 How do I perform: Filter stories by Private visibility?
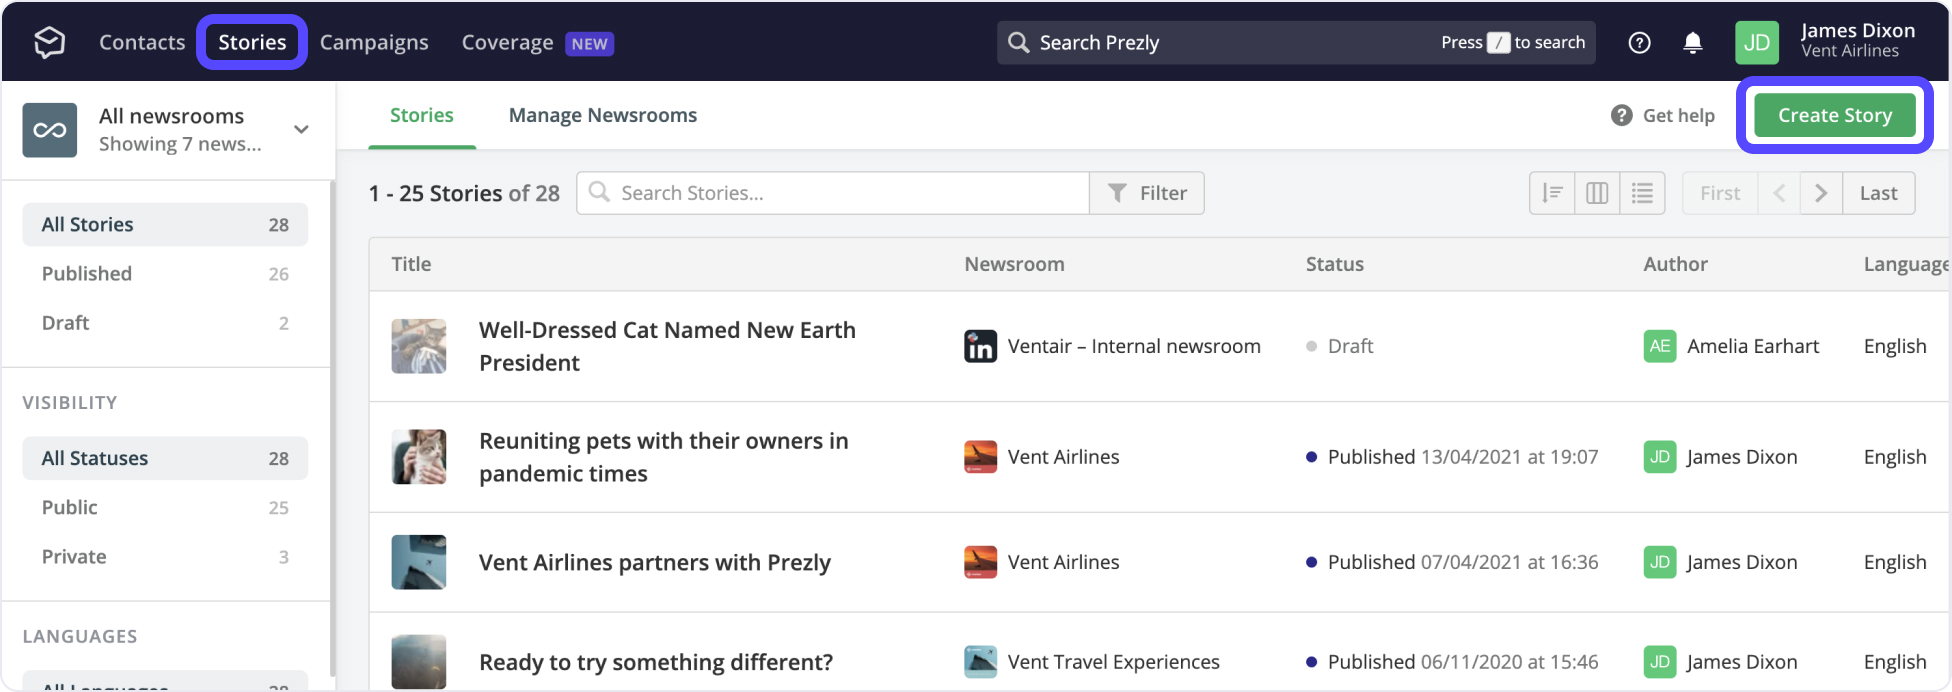(165, 557)
